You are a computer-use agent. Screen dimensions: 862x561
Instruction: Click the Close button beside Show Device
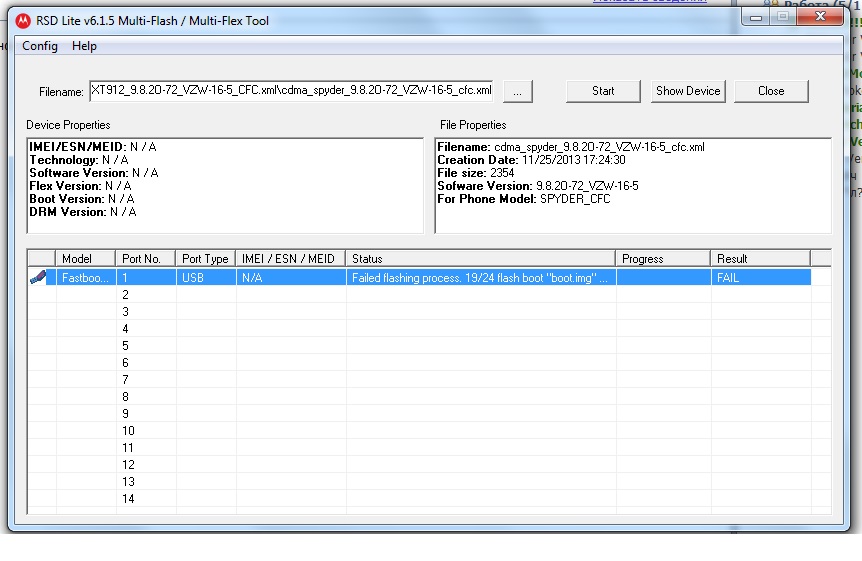(771, 91)
